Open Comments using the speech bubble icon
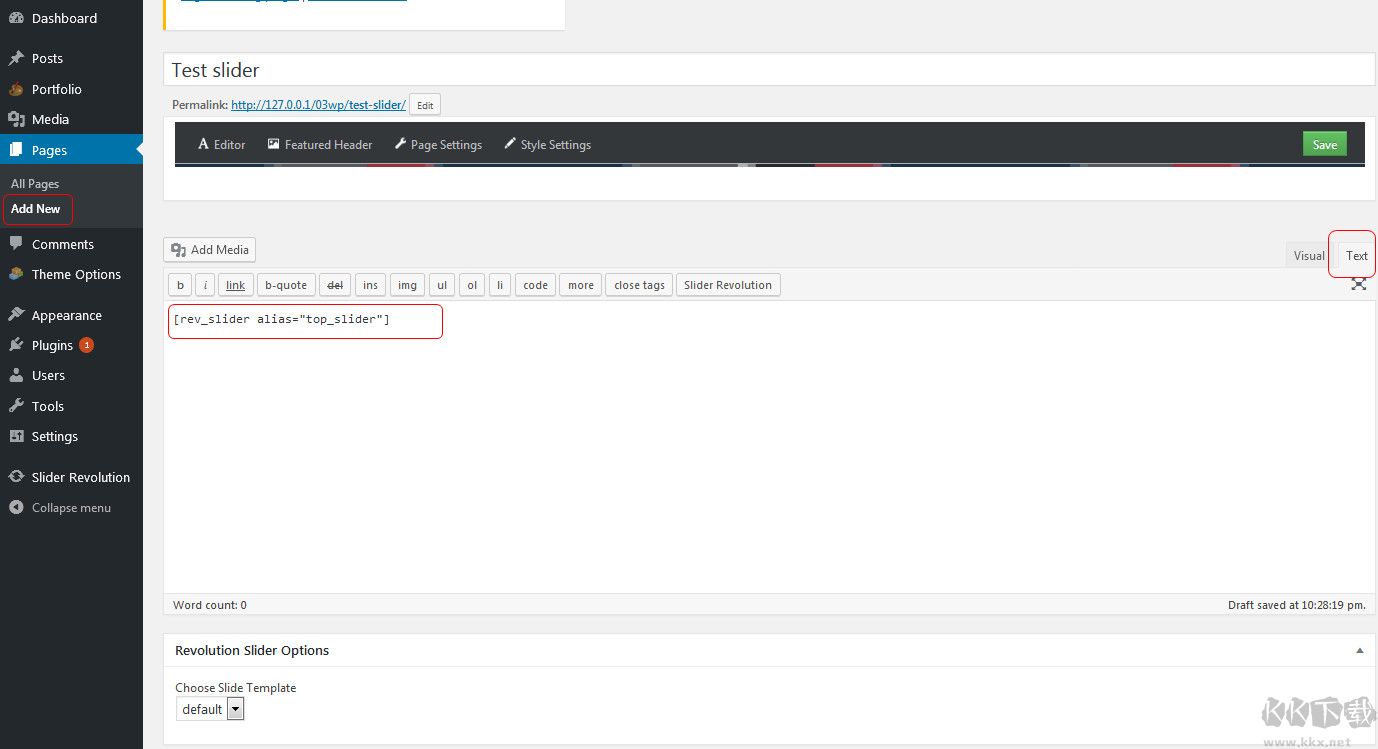 [x=16, y=244]
